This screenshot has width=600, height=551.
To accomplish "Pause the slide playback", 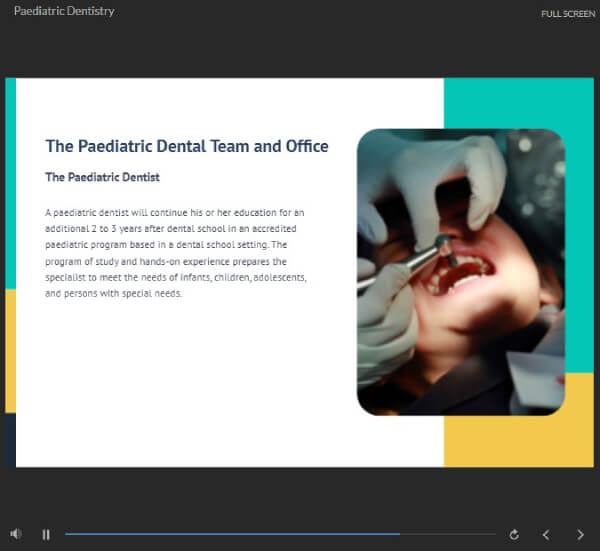I will [x=46, y=535].
